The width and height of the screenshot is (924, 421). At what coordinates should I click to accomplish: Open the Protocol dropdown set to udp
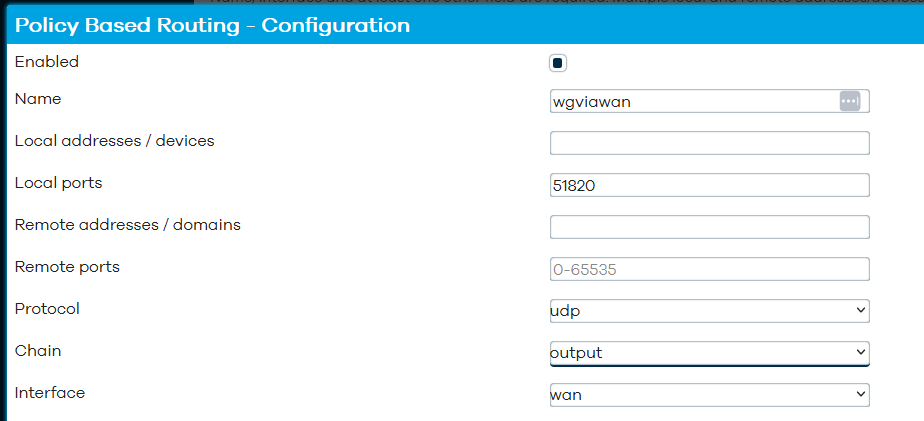tap(710, 311)
